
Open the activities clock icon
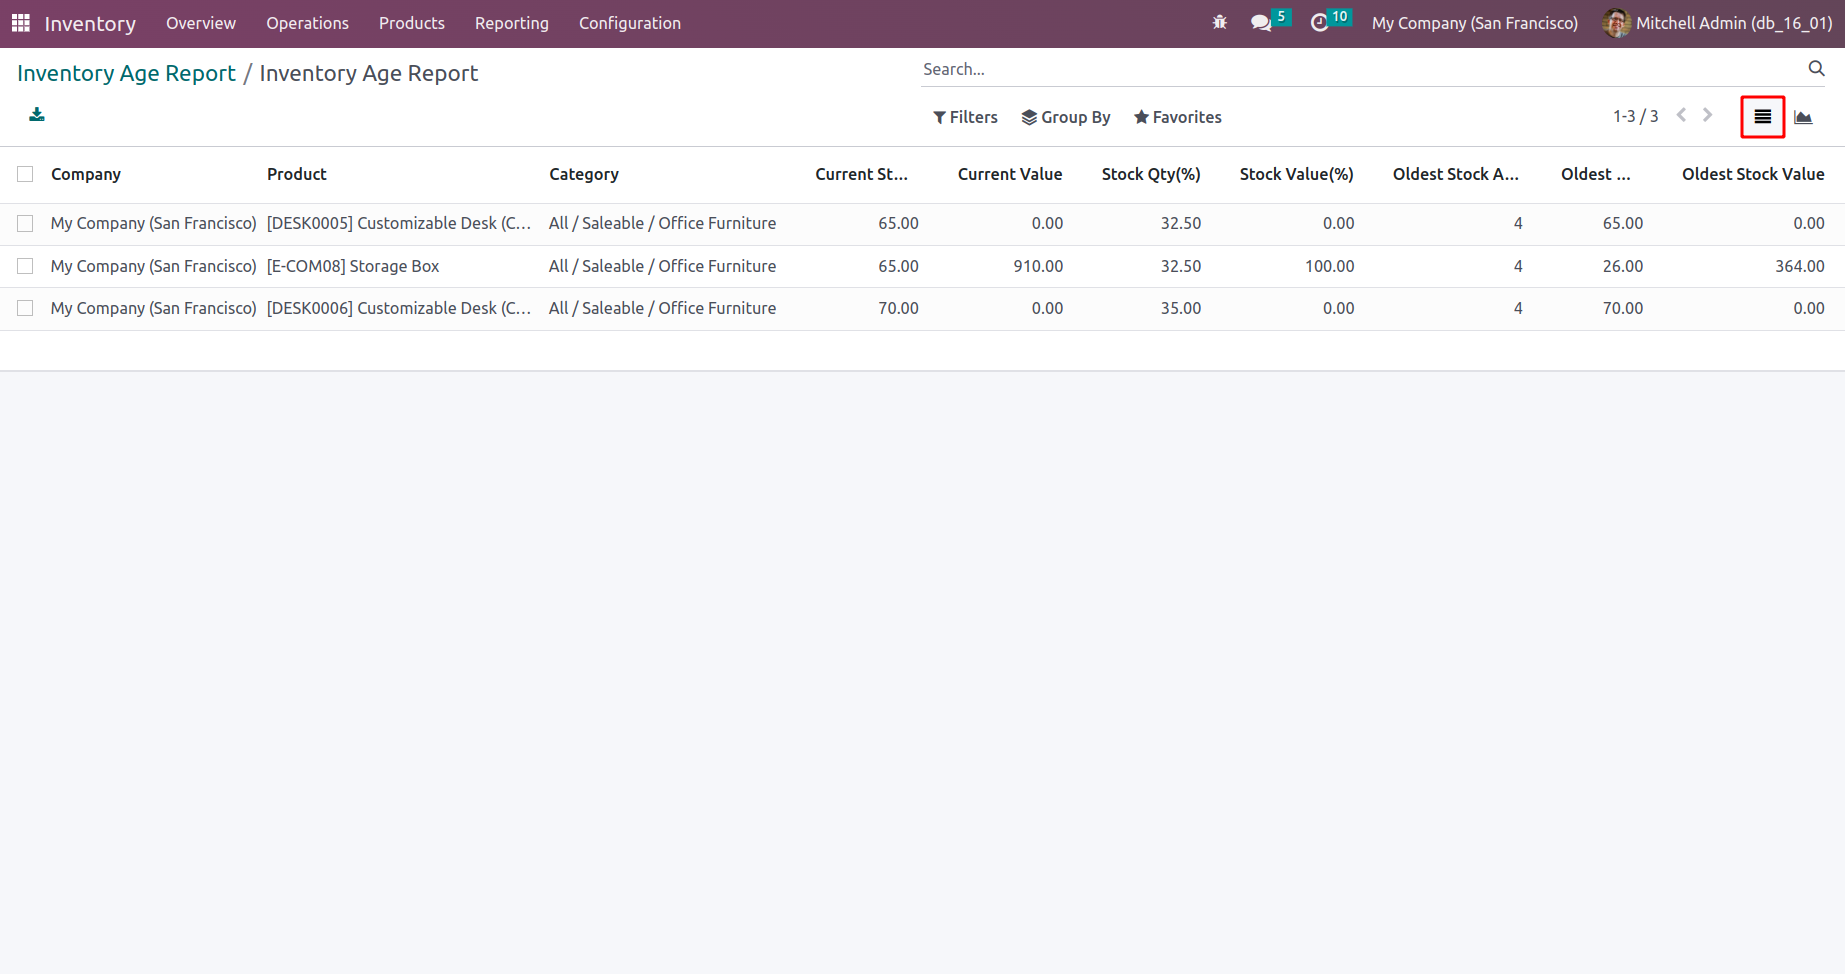click(x=1319, y=23)
